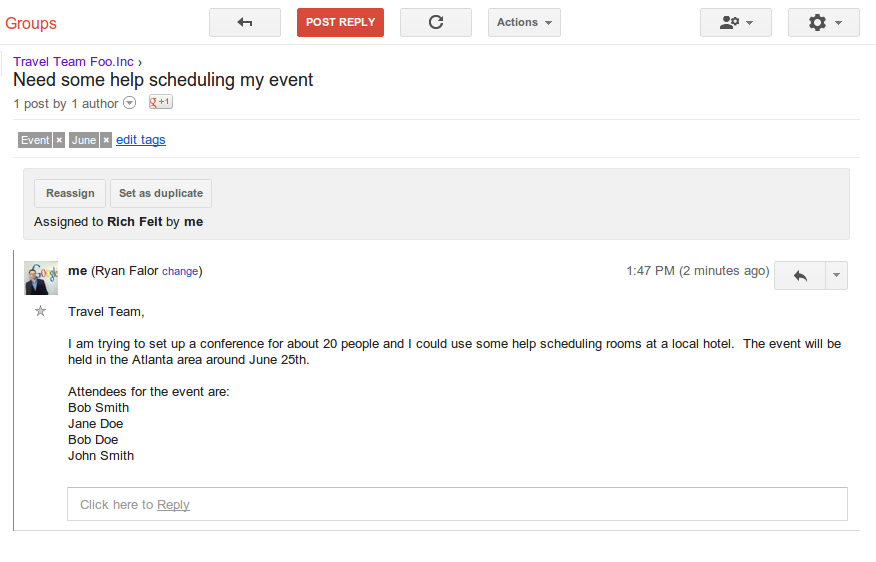
Task: Remove the Event tag
Action: [59, 140]
